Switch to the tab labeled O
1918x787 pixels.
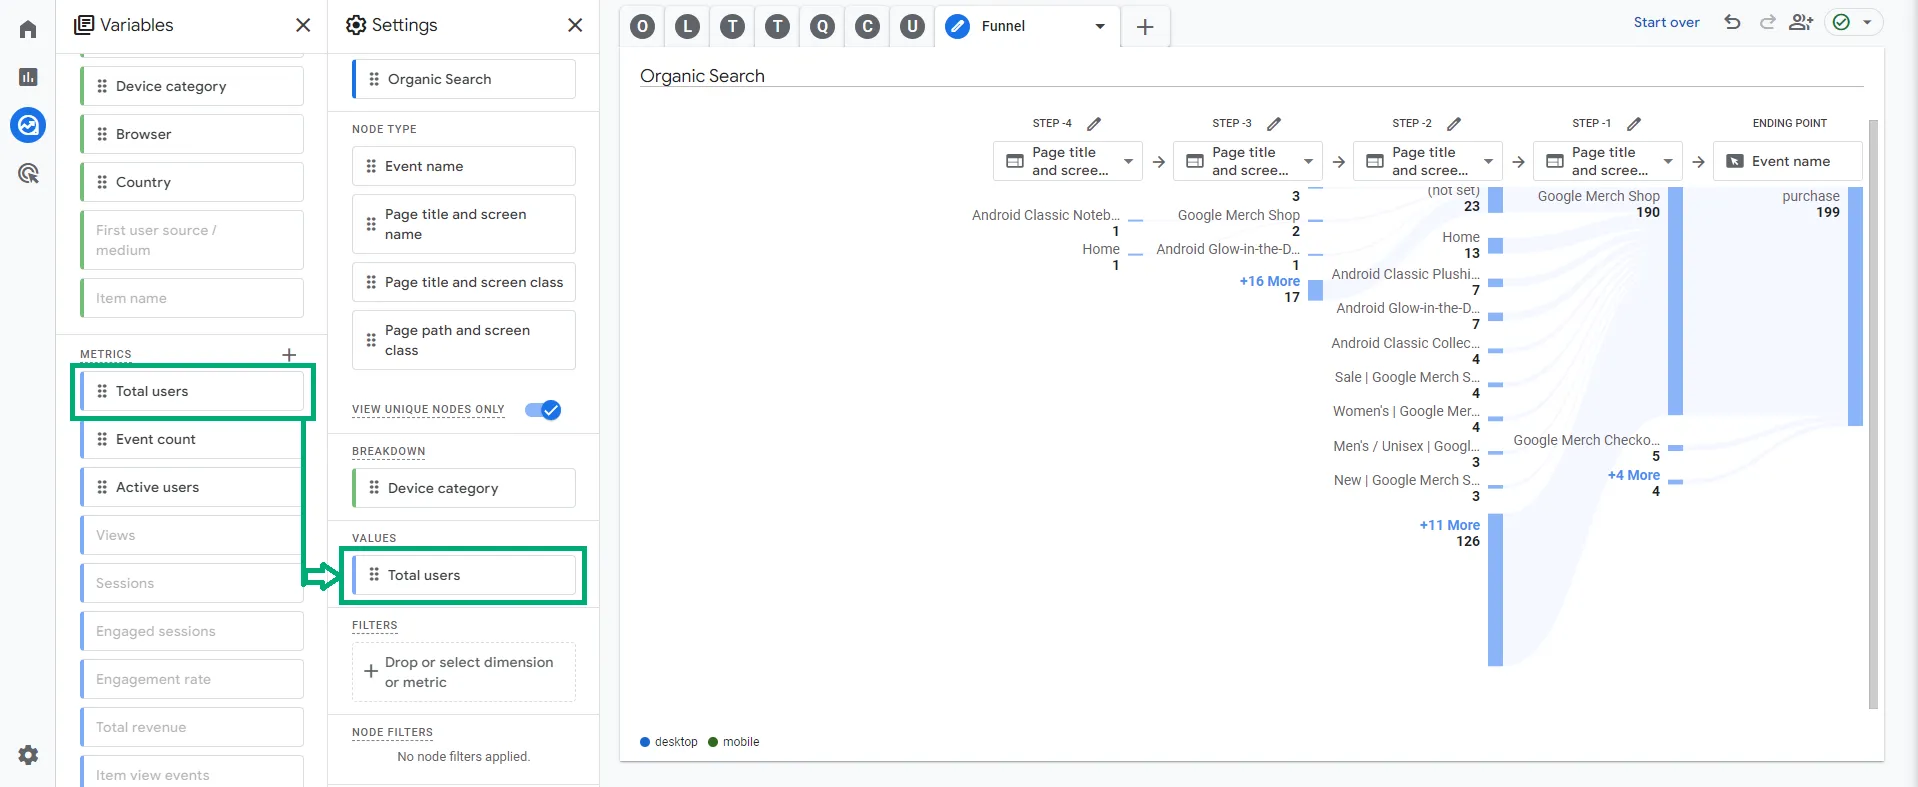[643, 27]
